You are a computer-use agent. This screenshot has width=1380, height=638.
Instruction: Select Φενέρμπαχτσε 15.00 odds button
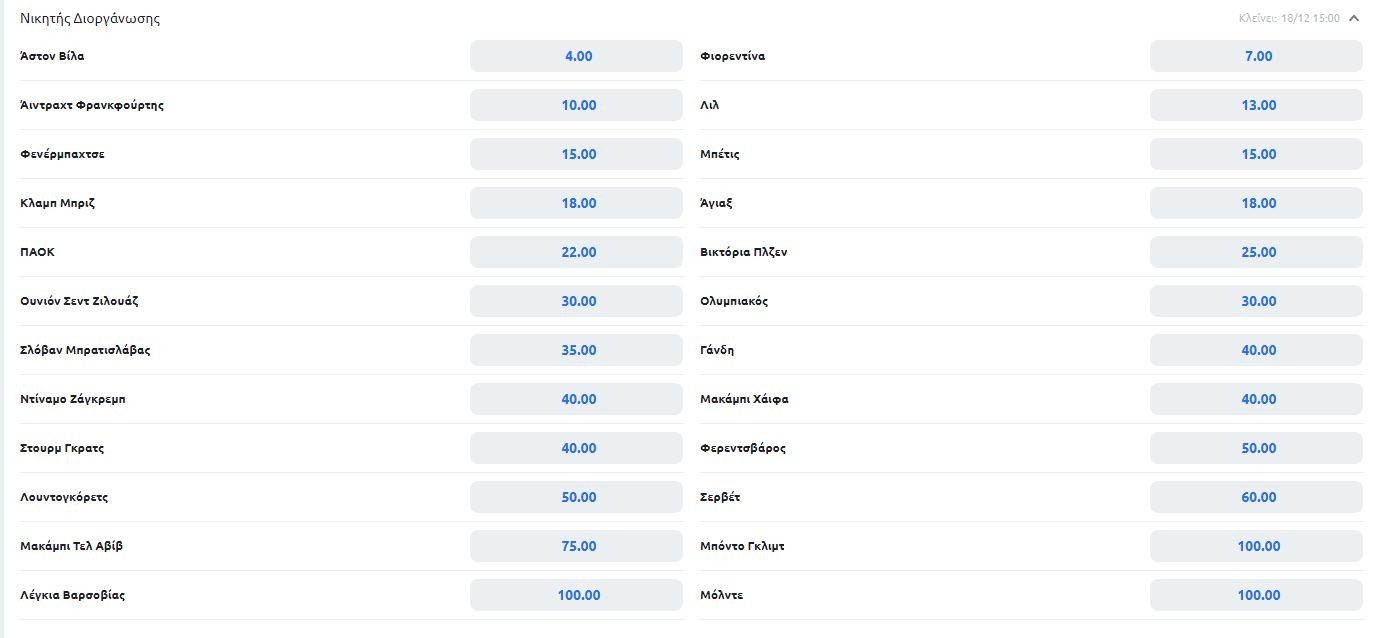577,154
